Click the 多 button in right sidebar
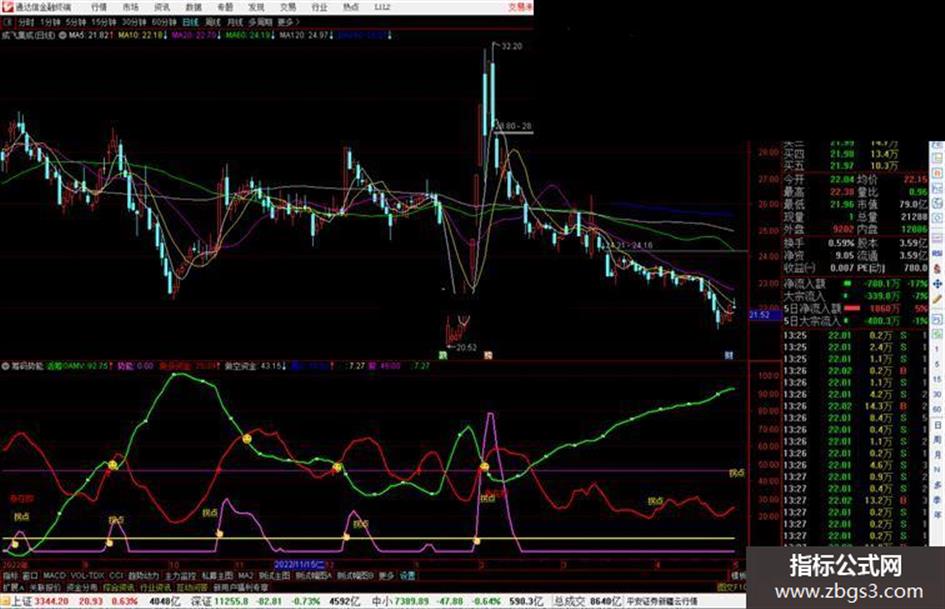Screen dimensions: 945x609 coord(937,485)
